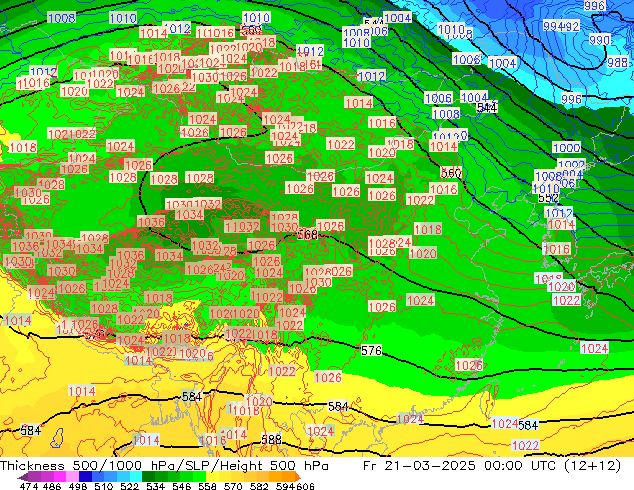Click the orange arrow tip ending the legend
Viewport: 634px width, 490px height.
pos(298,477)
